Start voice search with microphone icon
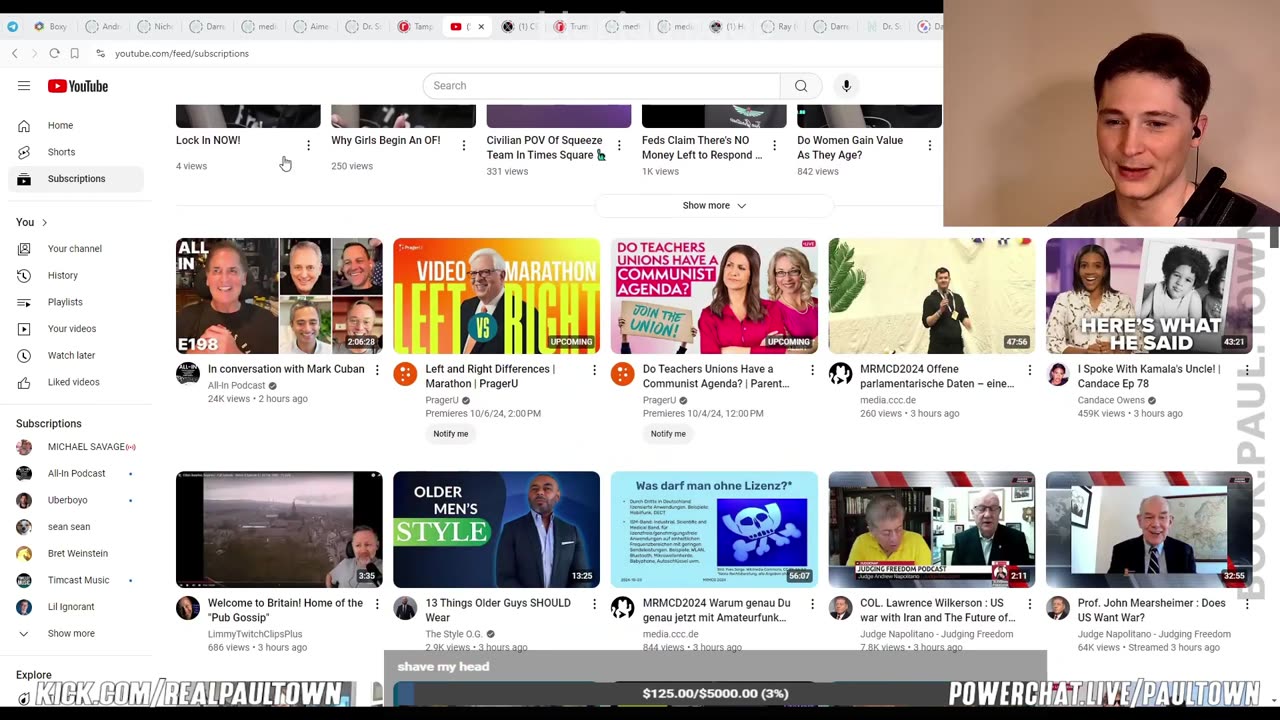The height and width of the screenshot is (720, 1280). click(x=846, y=86)
